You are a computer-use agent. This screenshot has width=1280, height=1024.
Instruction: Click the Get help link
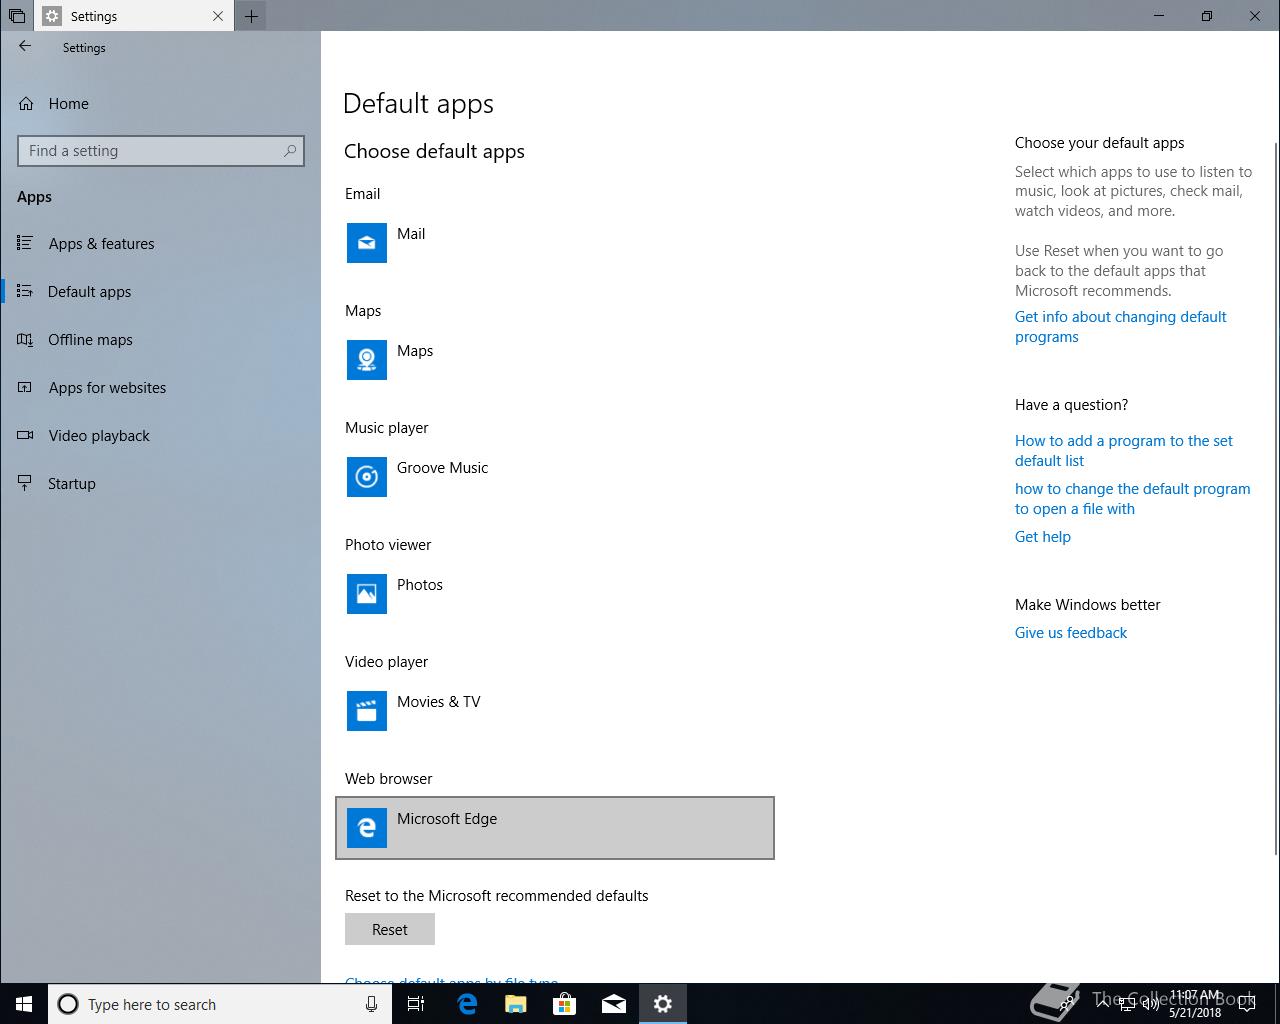click(1042, 537)
